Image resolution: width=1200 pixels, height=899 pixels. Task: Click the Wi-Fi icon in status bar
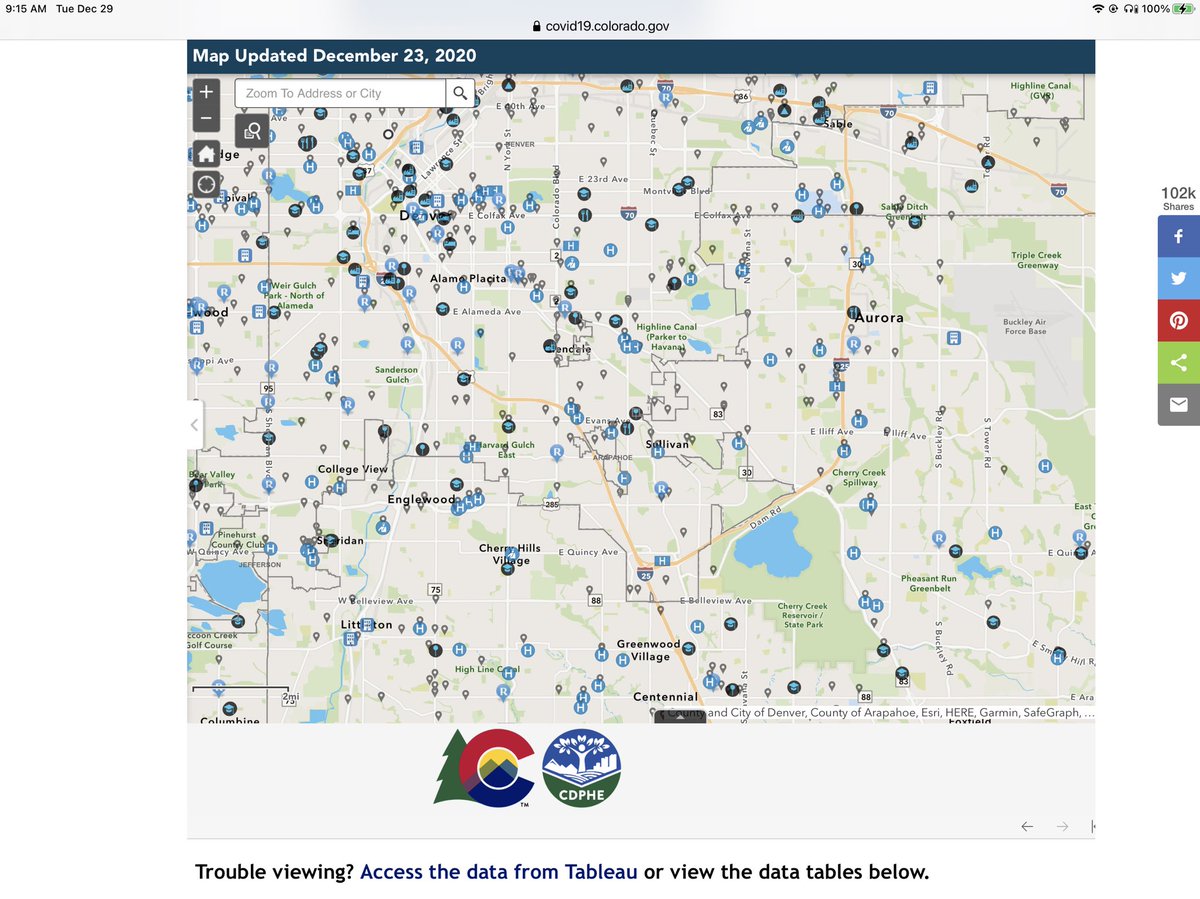pos(1099,8)
